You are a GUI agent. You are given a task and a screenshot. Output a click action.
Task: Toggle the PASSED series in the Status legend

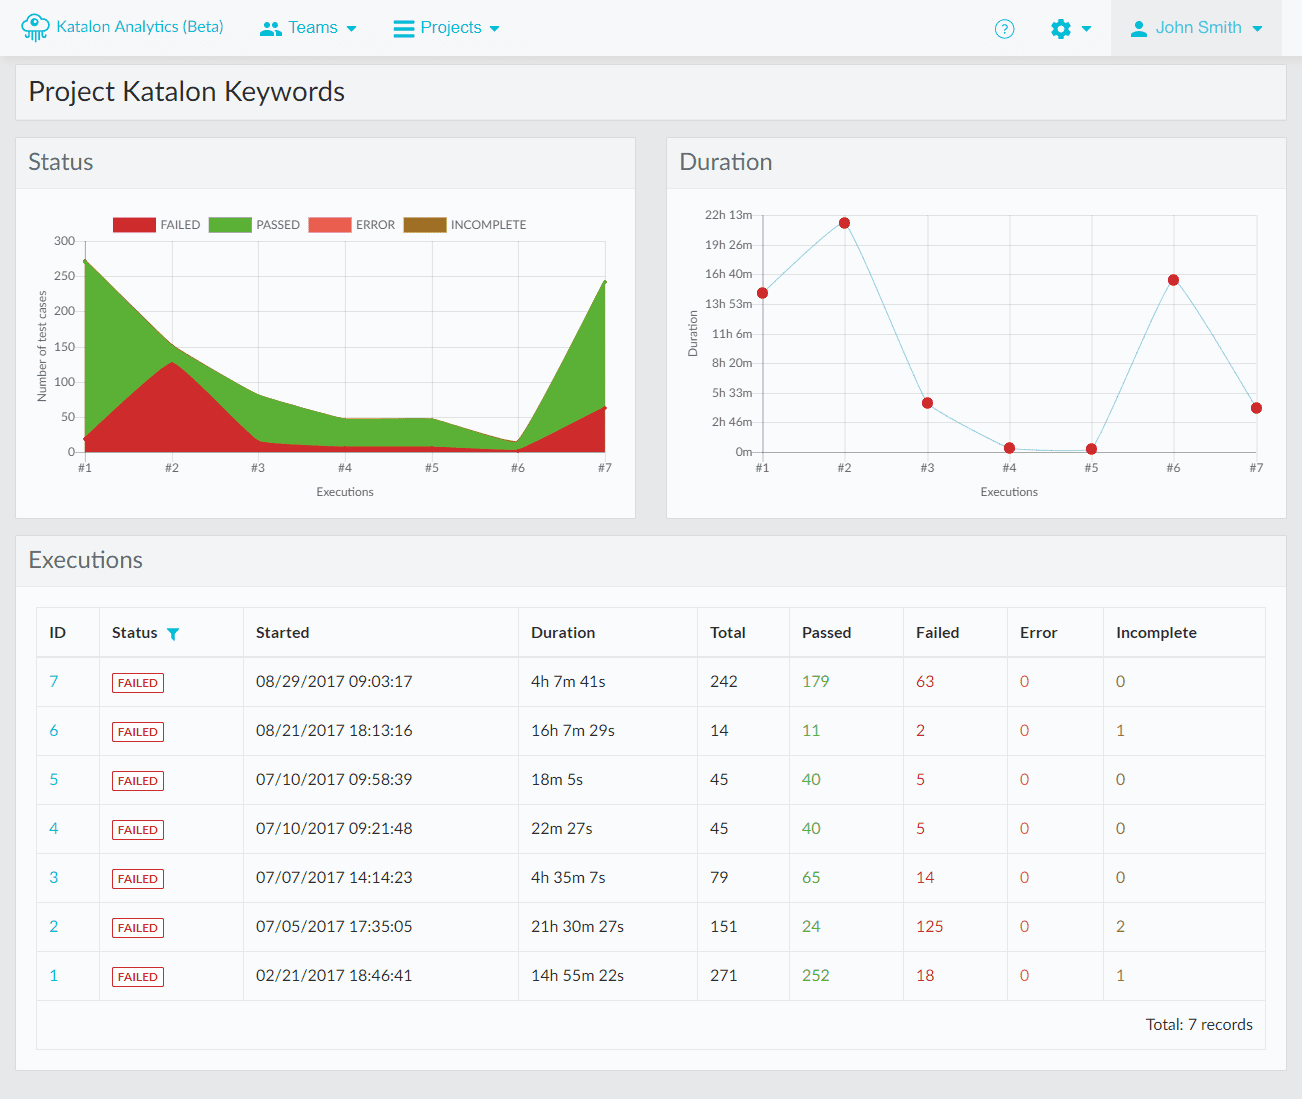(x=255, y=224)
